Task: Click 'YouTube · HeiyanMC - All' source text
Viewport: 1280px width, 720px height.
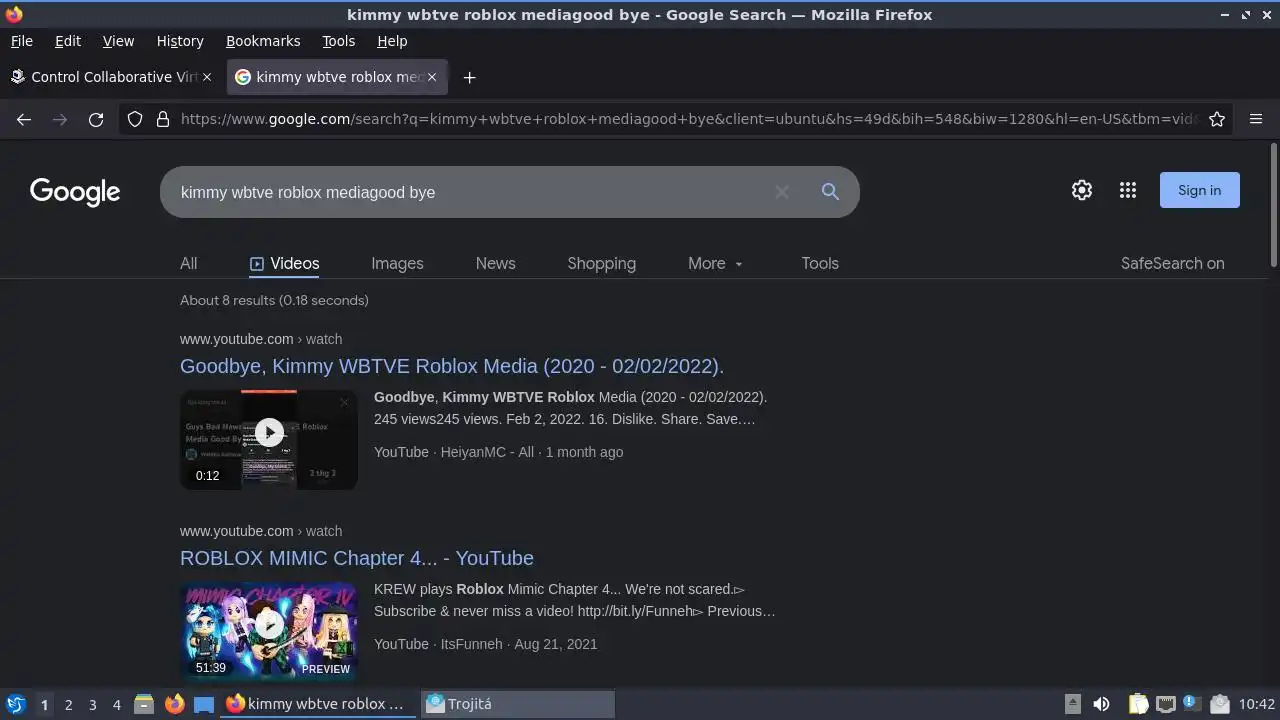Action: [x=454, y=452]
